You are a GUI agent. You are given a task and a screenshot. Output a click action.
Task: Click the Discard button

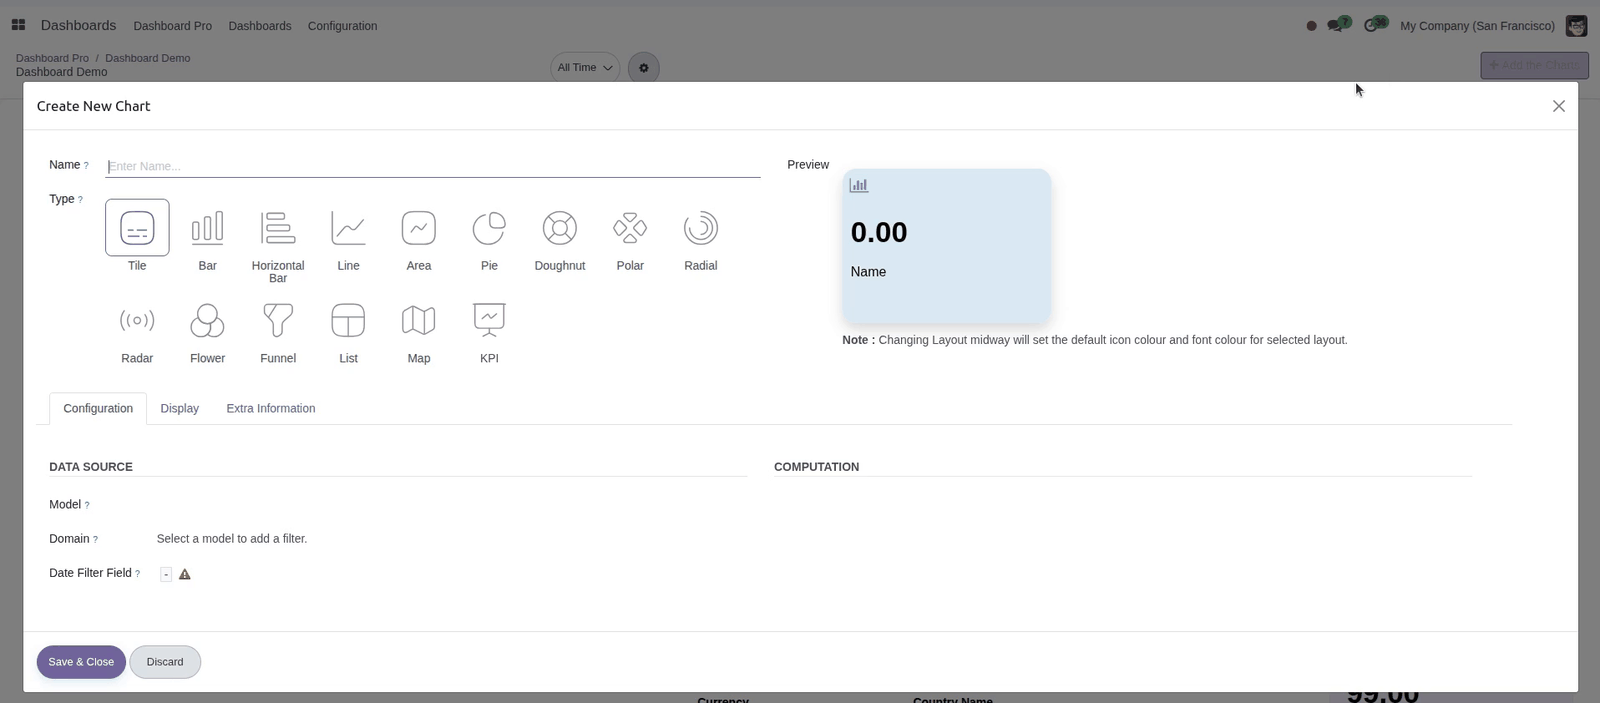point(165,662)
